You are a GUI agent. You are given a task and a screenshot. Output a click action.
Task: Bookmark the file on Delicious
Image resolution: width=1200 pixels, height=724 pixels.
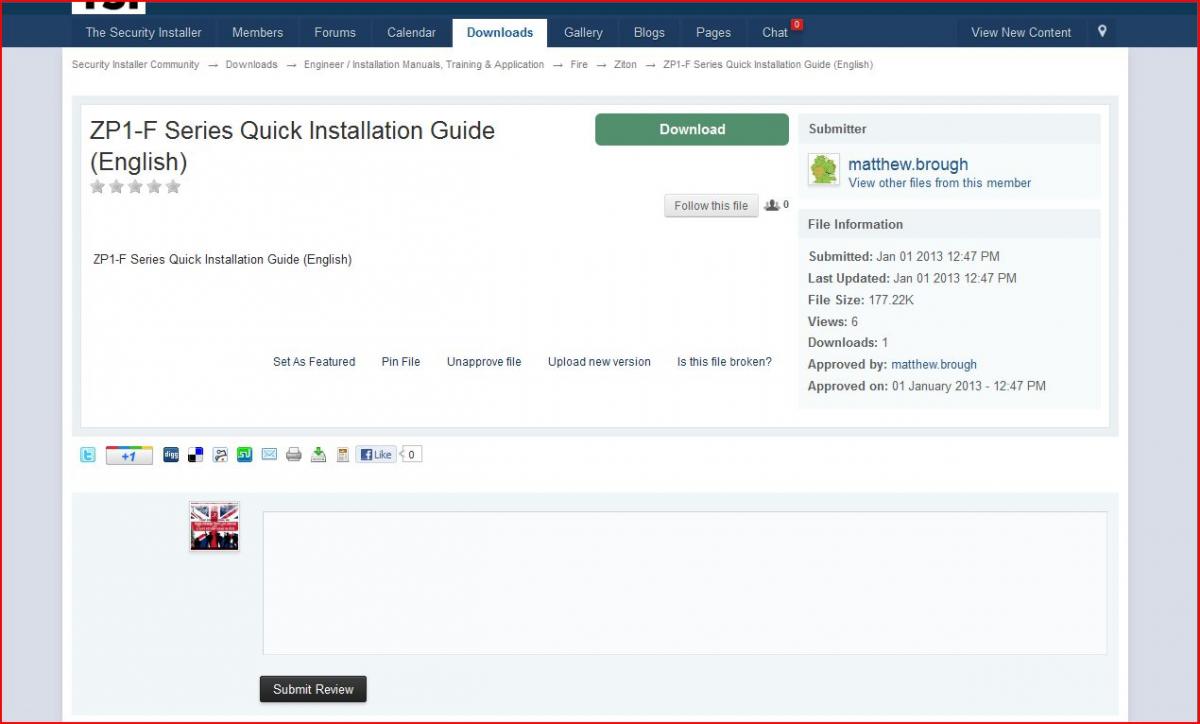[x=196, y=455]
